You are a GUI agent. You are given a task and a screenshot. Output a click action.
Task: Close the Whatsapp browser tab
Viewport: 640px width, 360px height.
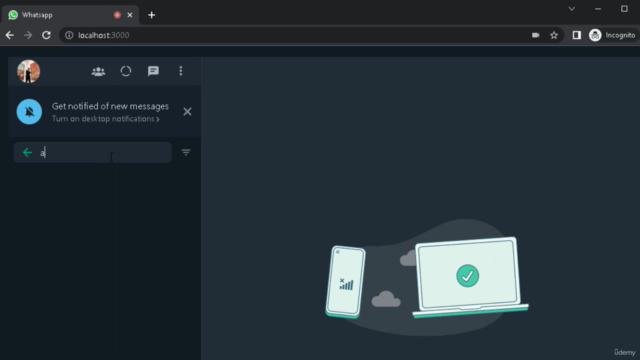pos(130,15)
